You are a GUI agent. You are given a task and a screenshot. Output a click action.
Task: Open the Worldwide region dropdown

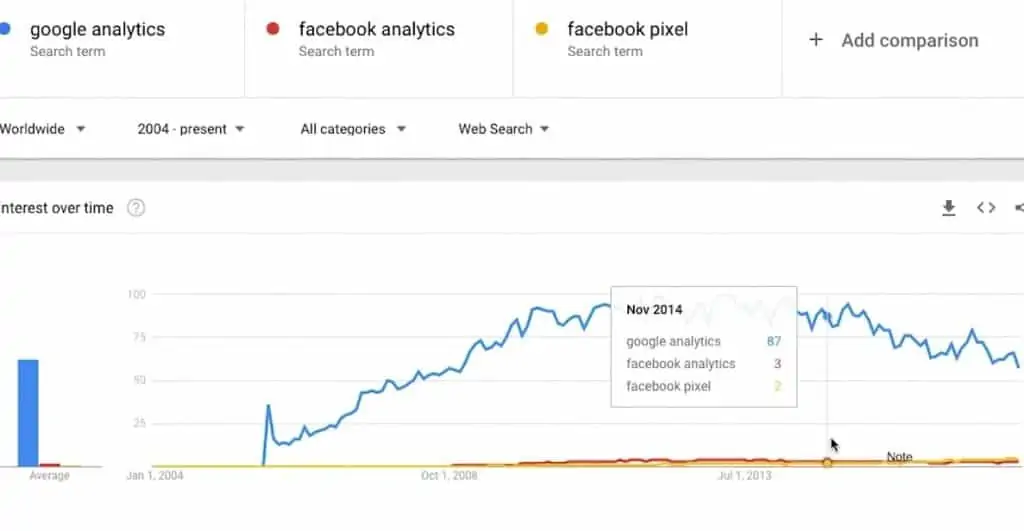(43, 129)
